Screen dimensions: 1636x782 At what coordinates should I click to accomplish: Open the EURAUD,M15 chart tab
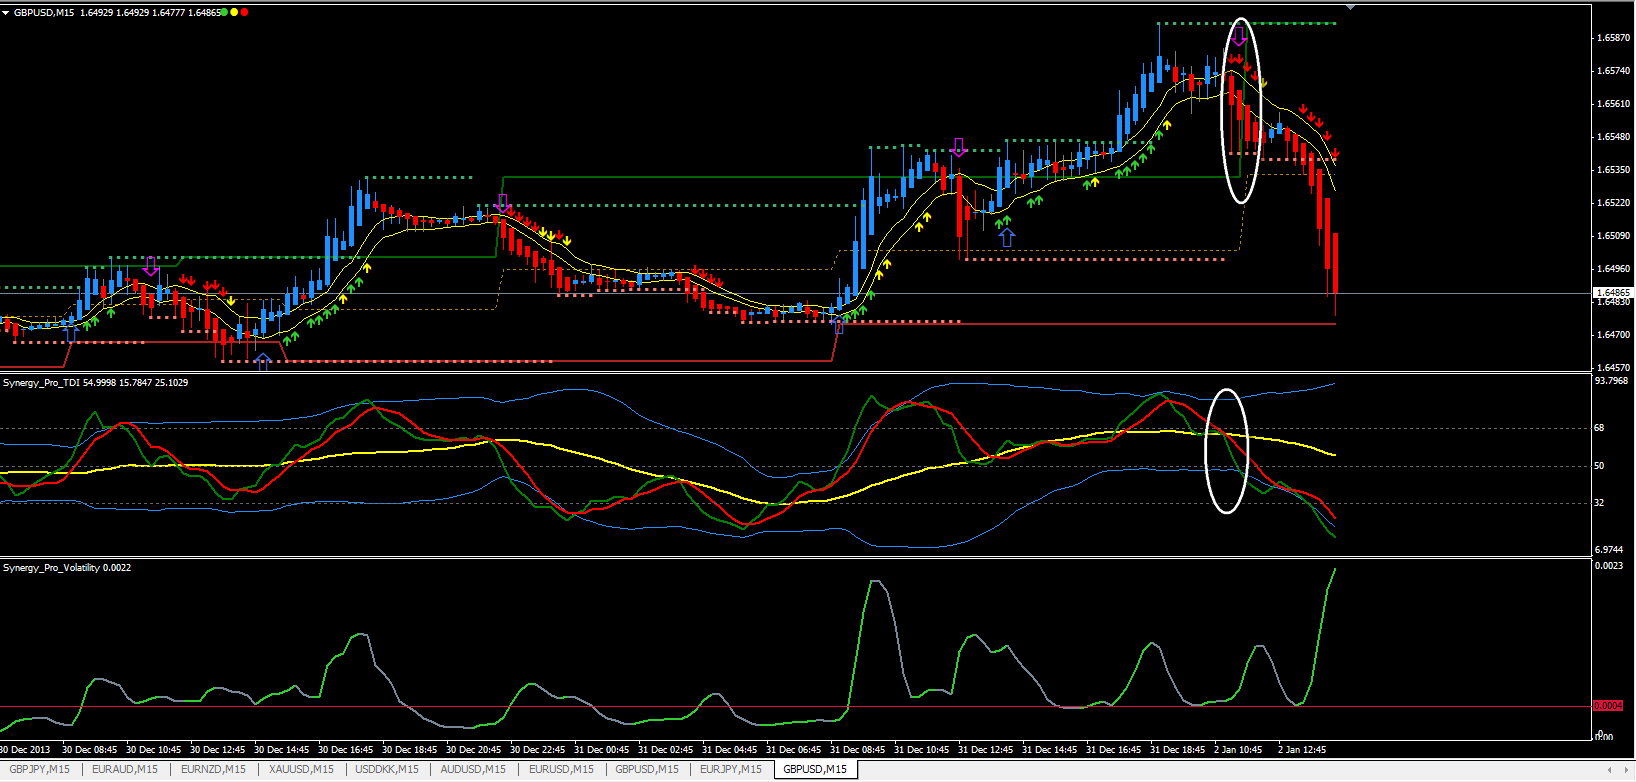coord(125,770)
